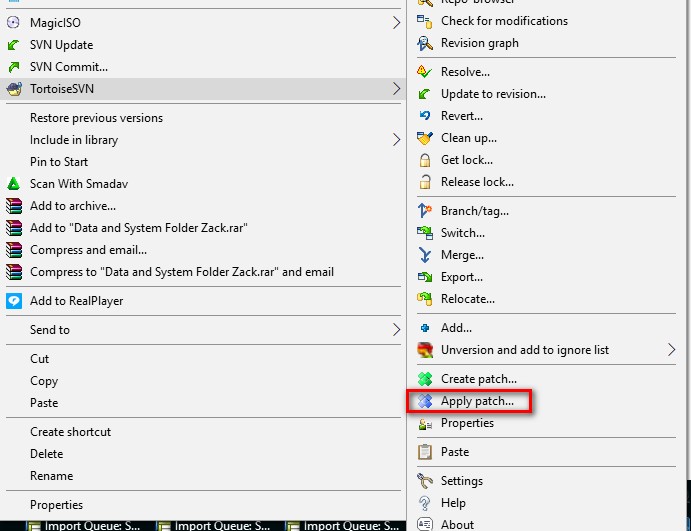Expand the MagicISO submenu arrow
Image resolution: width=691 pixels, height=531 pixels.
tap(396, 22)
